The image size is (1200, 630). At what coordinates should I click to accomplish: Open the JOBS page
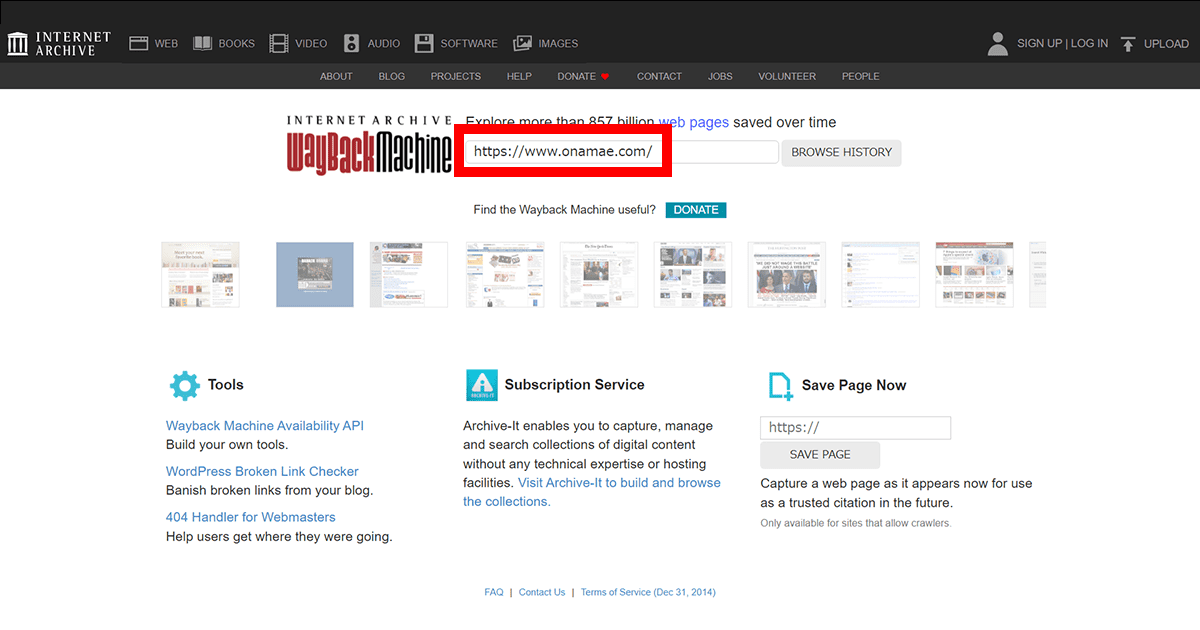click(720, 76)
